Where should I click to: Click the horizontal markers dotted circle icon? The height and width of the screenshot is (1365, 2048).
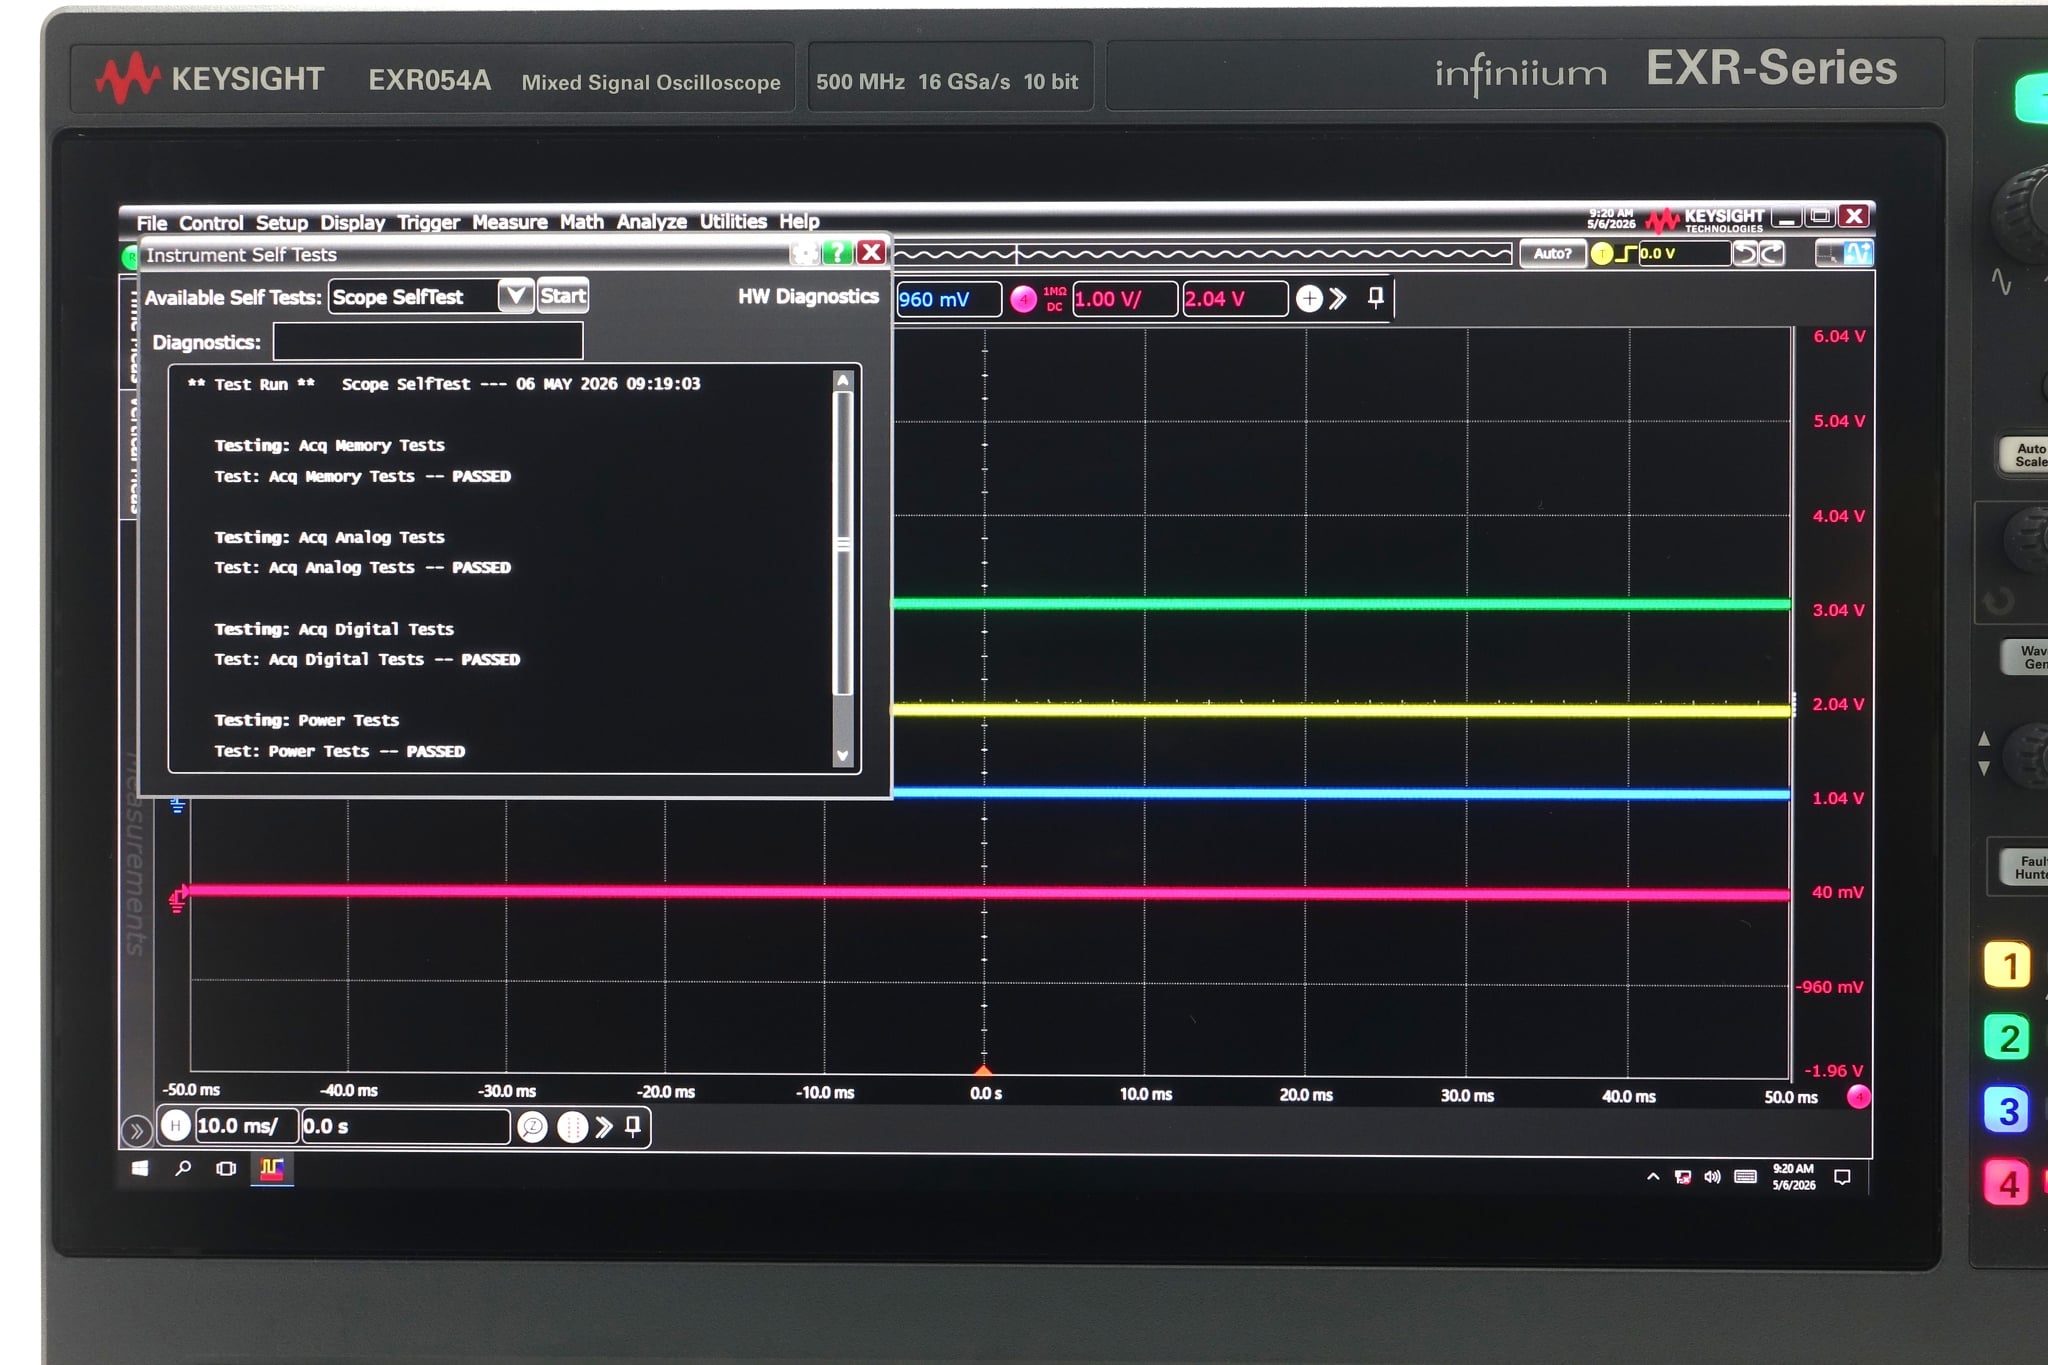tap(571, 1128)
